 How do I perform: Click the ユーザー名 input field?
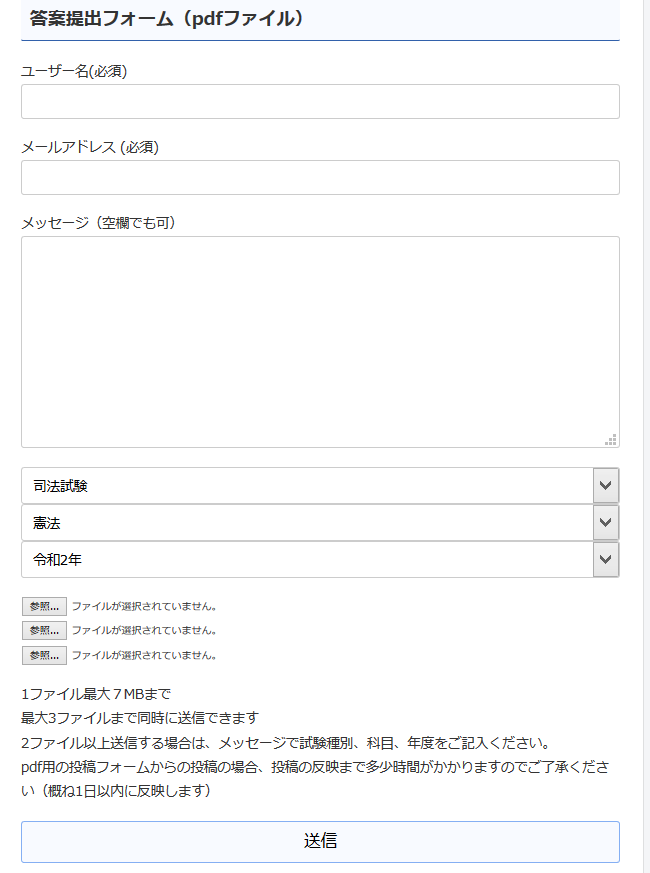point(320,101)
